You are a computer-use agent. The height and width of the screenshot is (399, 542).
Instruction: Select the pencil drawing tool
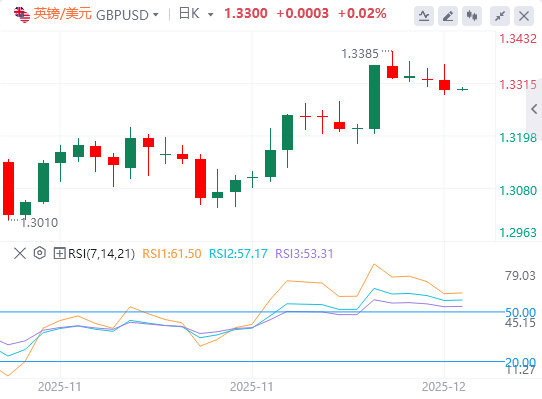coord(448,16)
